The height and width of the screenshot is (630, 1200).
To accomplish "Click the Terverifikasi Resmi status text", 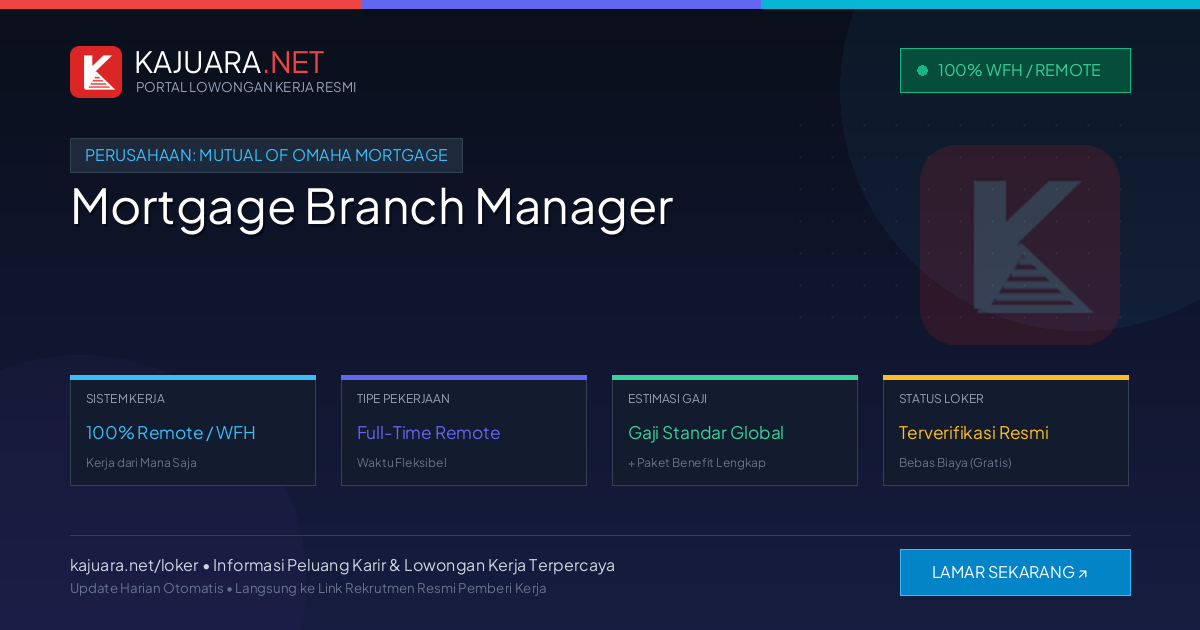I will (x=974, y=433).
